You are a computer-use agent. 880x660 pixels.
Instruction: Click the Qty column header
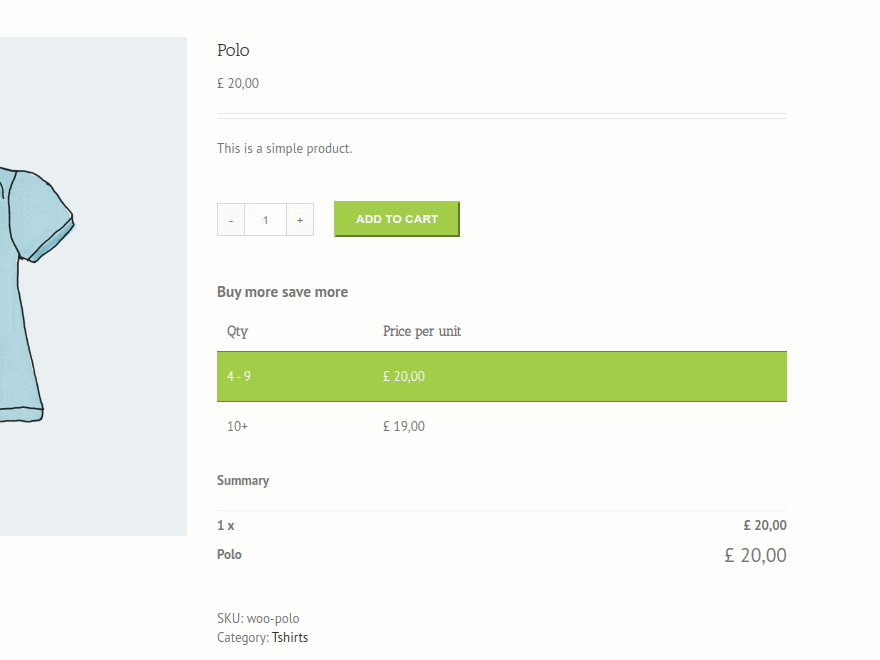238,331
